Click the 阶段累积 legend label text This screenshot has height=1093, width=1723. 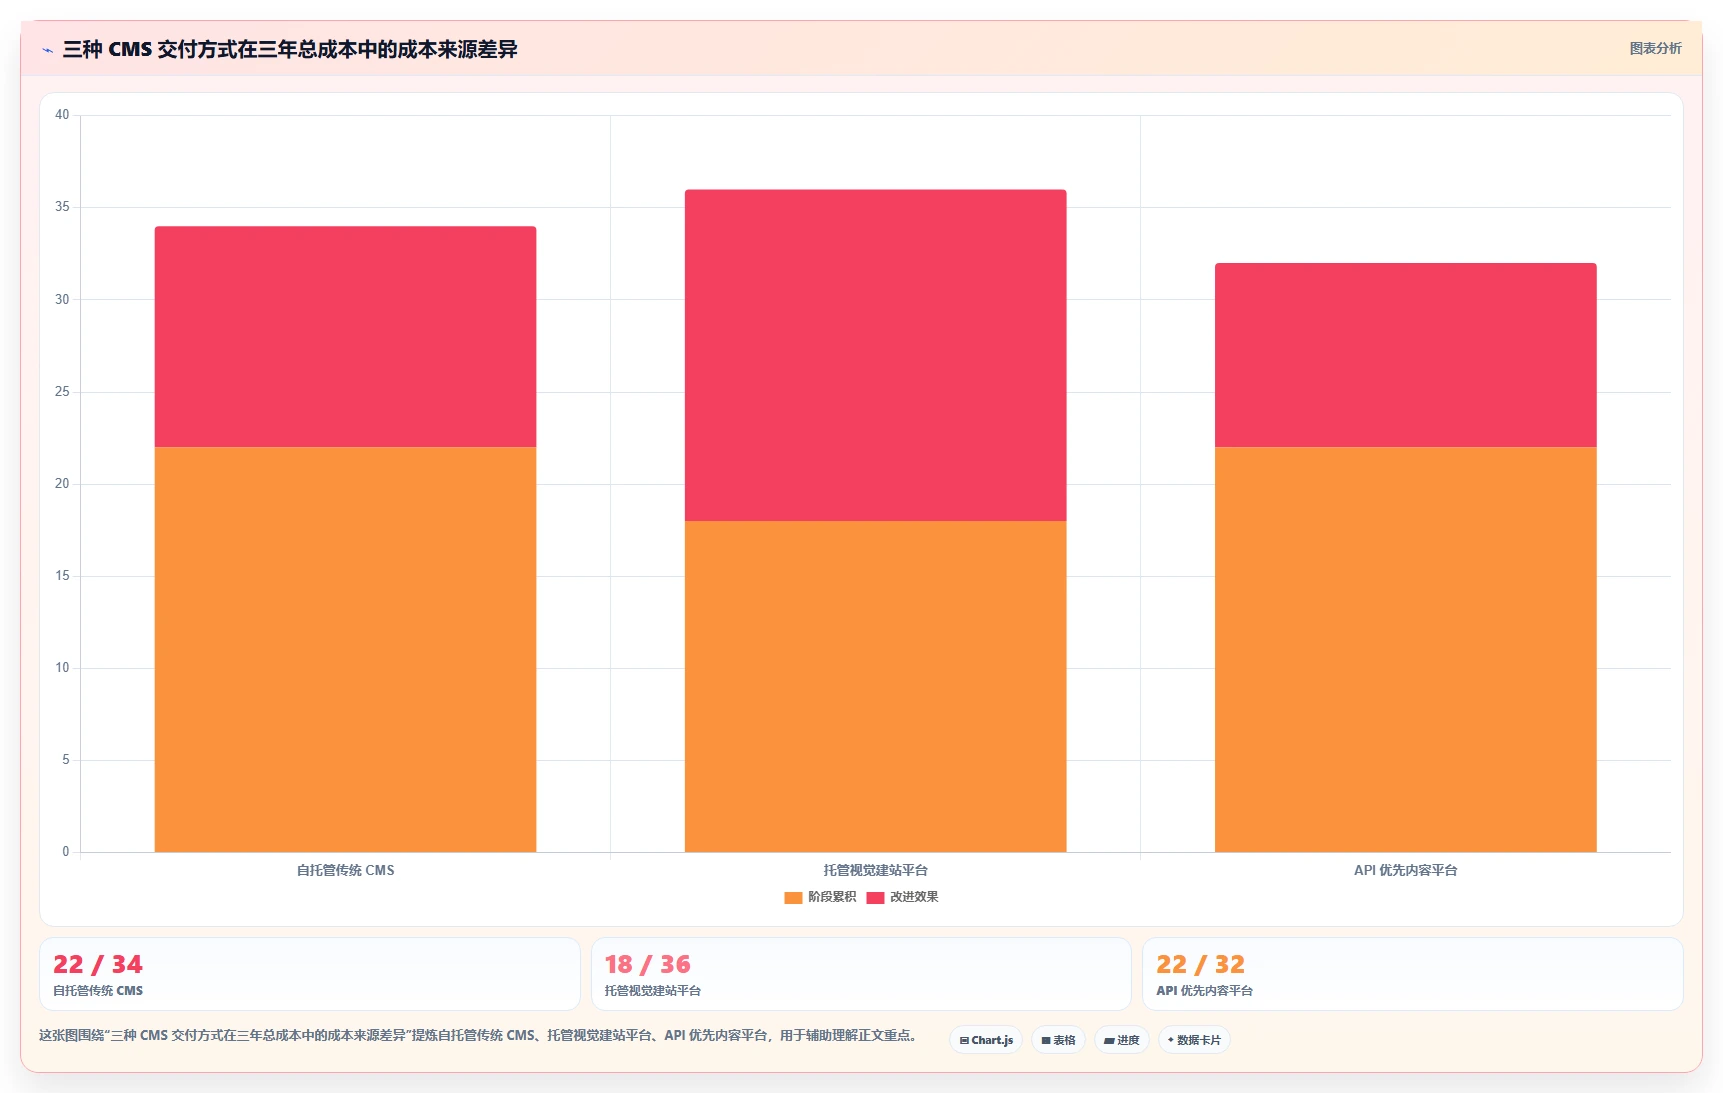click(832, 897)
